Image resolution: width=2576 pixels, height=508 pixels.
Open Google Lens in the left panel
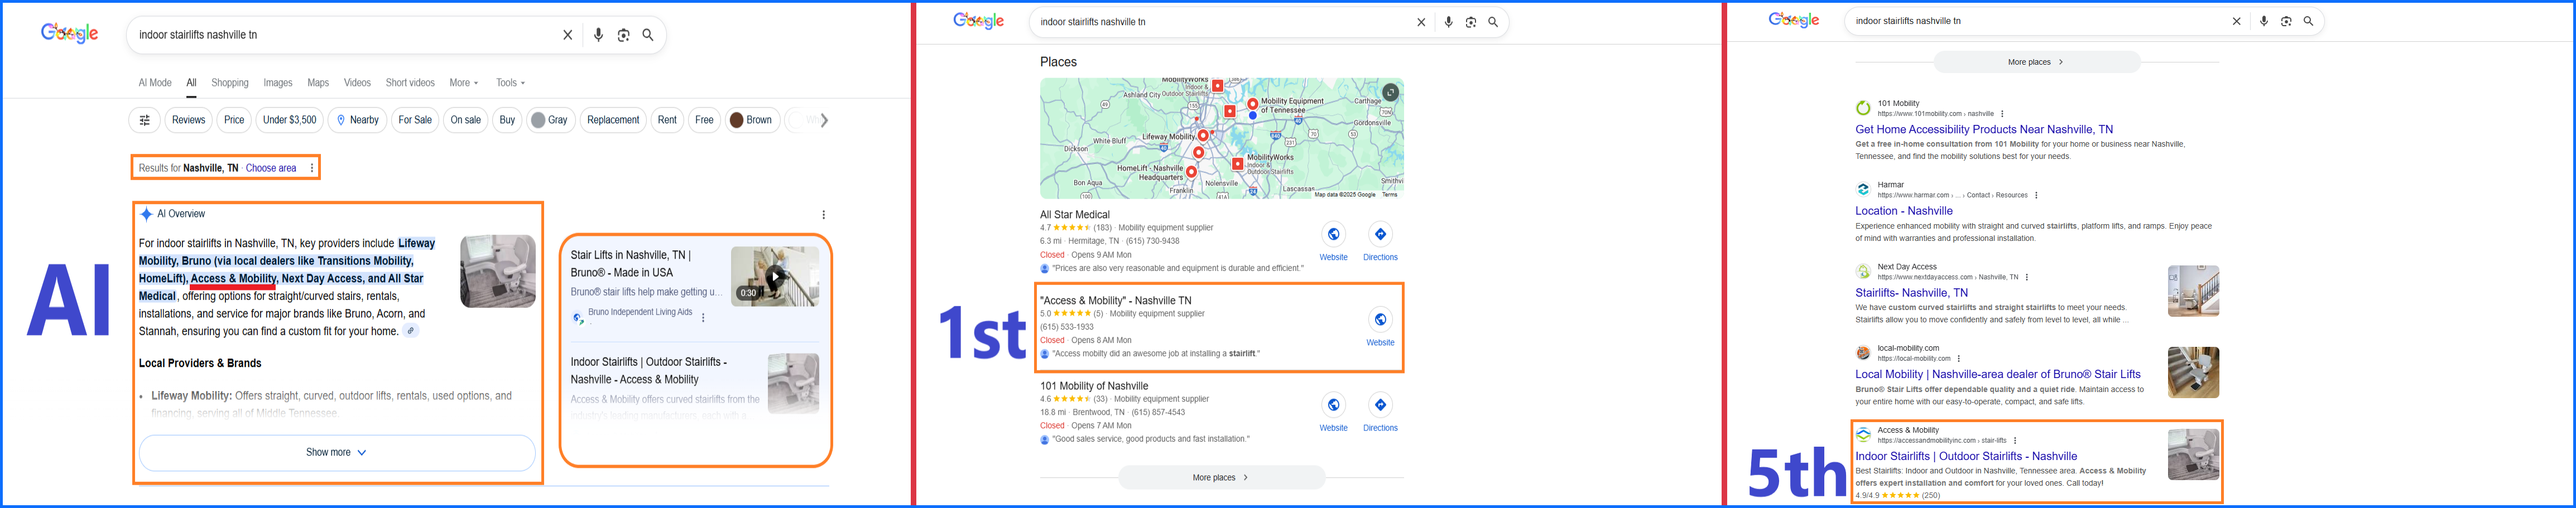click(623, 35)
